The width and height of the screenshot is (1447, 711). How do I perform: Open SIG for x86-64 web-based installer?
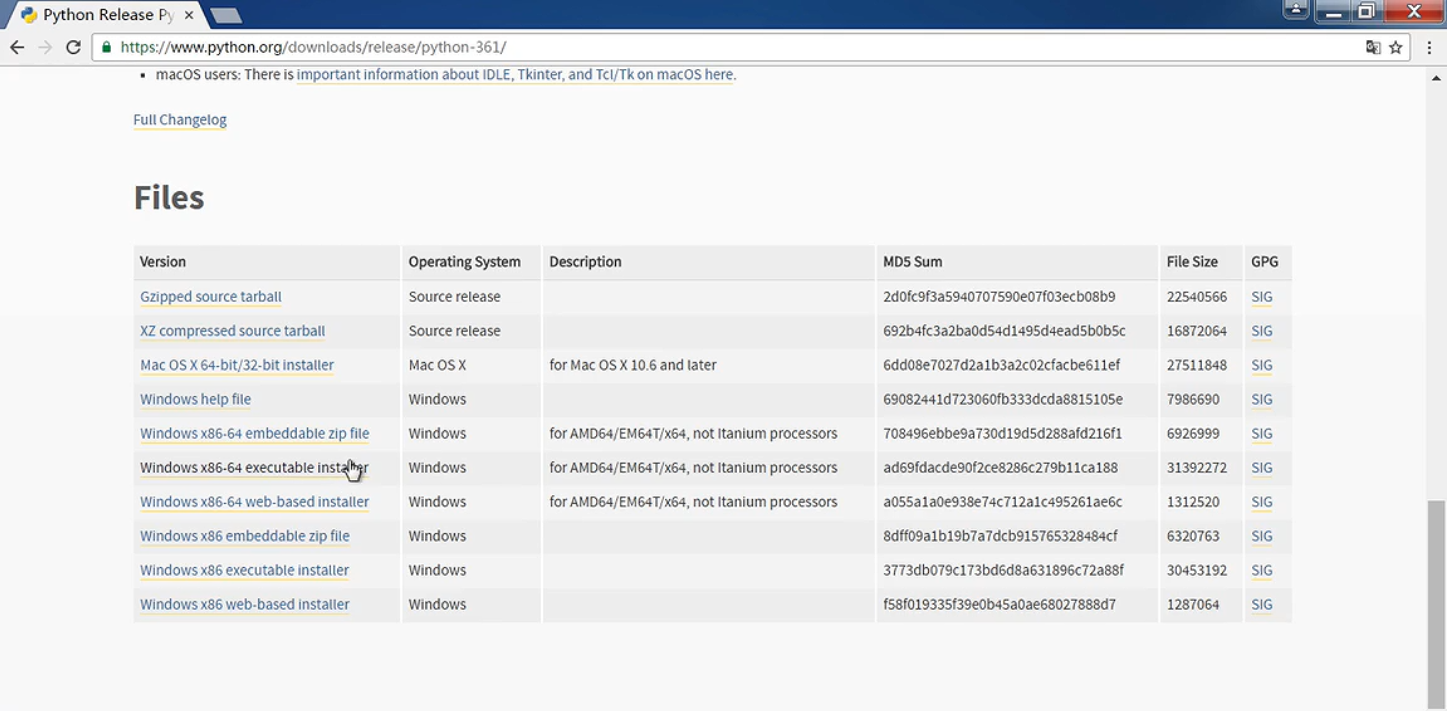pos(1262,502)
